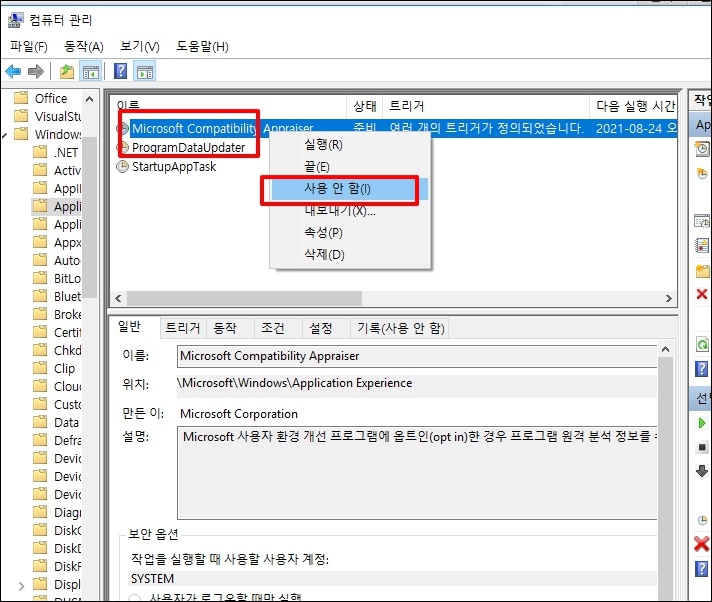Click the BitLo folder icon in tree
The width and height of the screenshot is (712, 602).
click(40, 278)
